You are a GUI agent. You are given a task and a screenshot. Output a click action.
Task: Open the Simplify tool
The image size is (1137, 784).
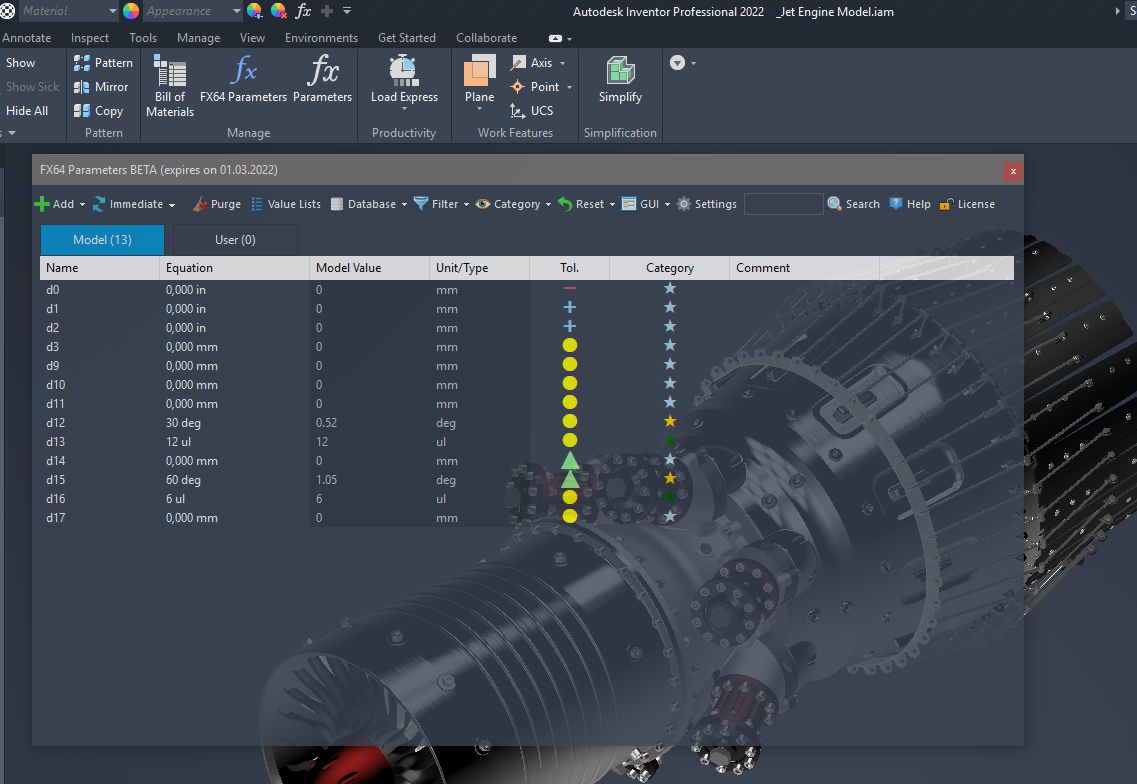coord(620,80)
